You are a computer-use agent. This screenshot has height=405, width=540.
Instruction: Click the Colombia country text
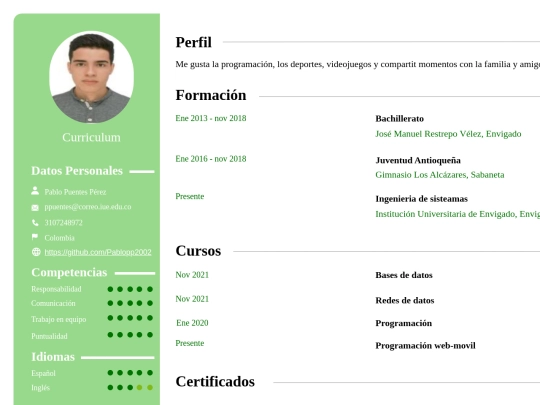[x=59, y=238]
